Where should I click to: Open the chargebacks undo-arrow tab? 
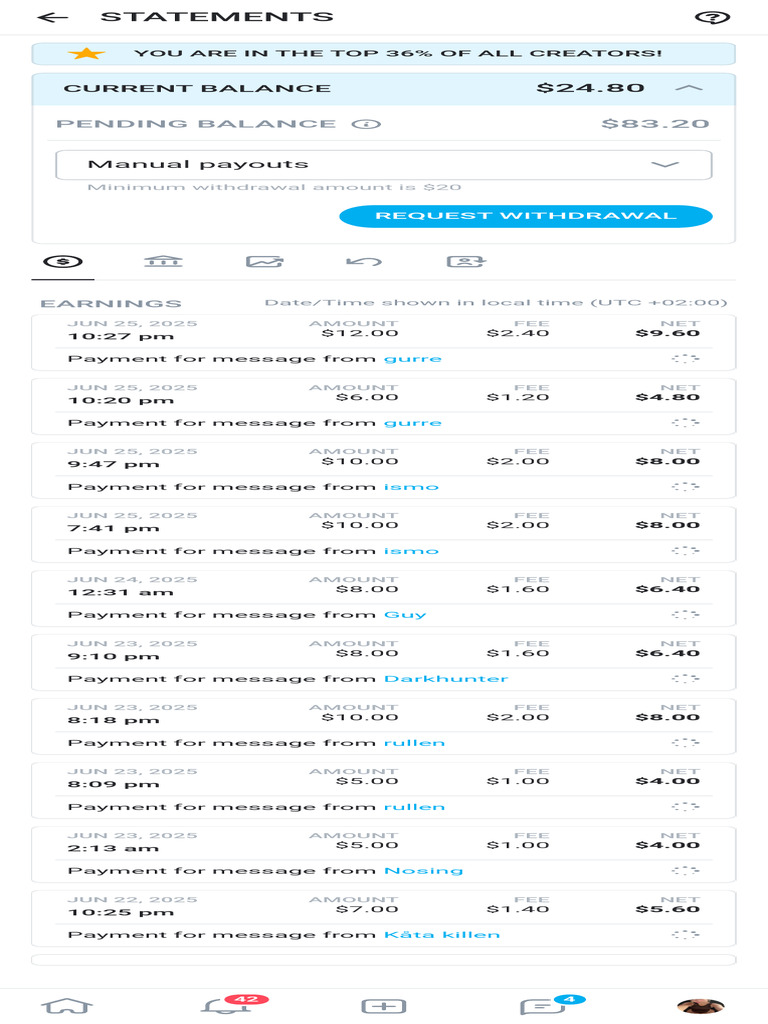pyautogui.click(x=364, y=262)
